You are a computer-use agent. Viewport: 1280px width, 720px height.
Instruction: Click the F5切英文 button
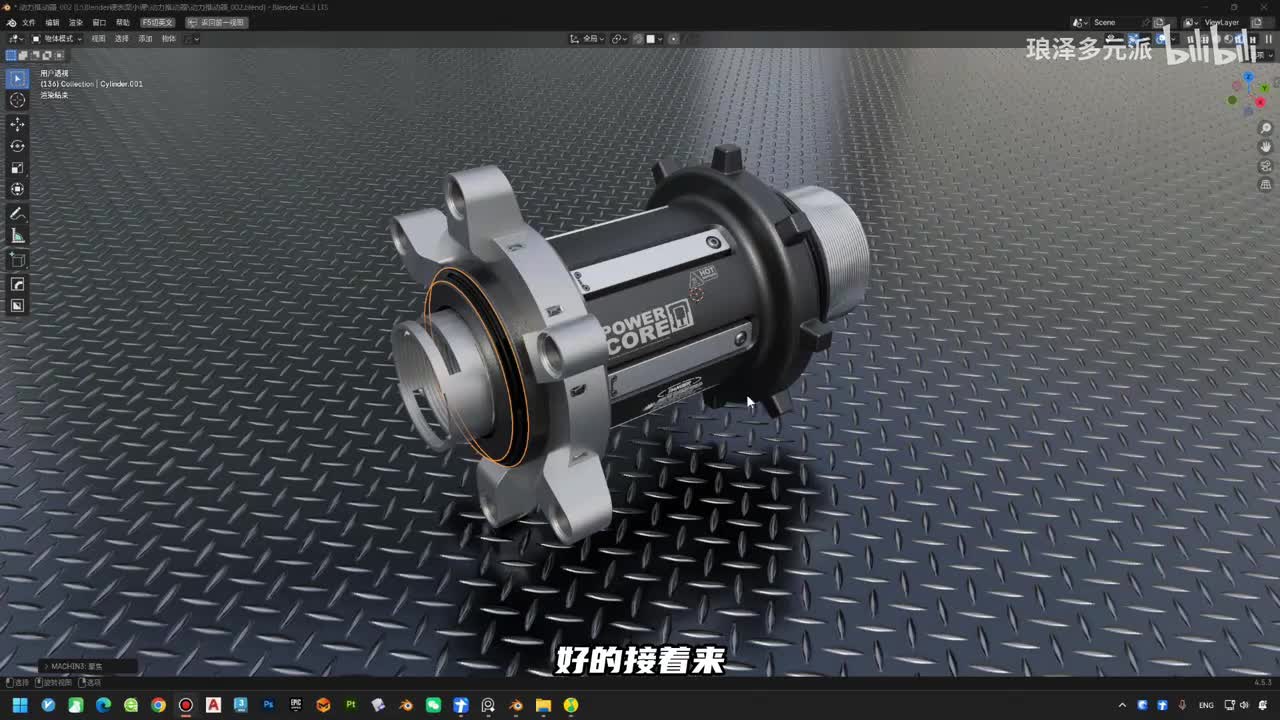click(157, 22)
